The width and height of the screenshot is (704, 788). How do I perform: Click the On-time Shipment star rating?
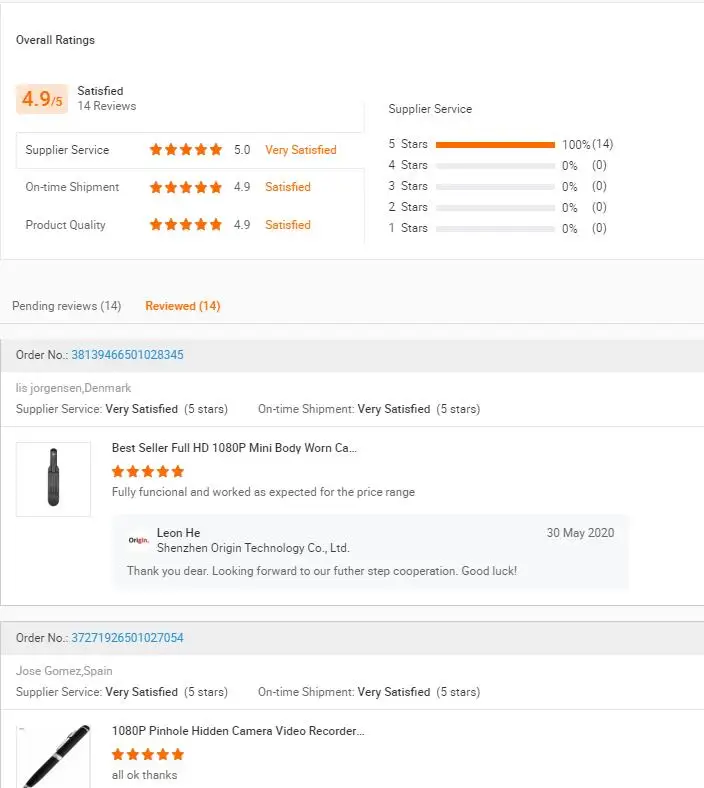pos(186,187)
